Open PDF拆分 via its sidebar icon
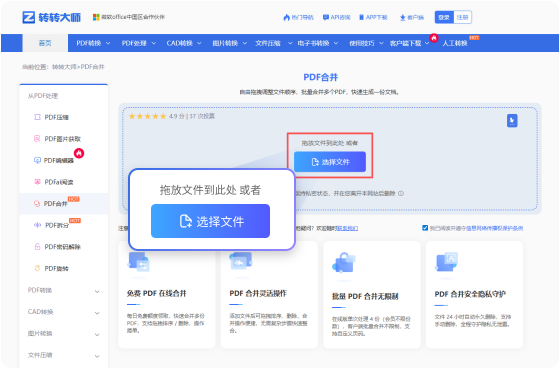Image resolution: width=560 pixels, height=369 pixels. [37, 225]
